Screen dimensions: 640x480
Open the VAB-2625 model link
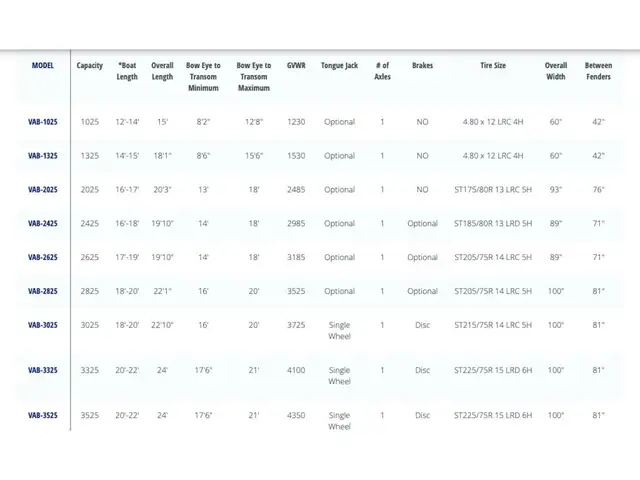coord(43,258)
